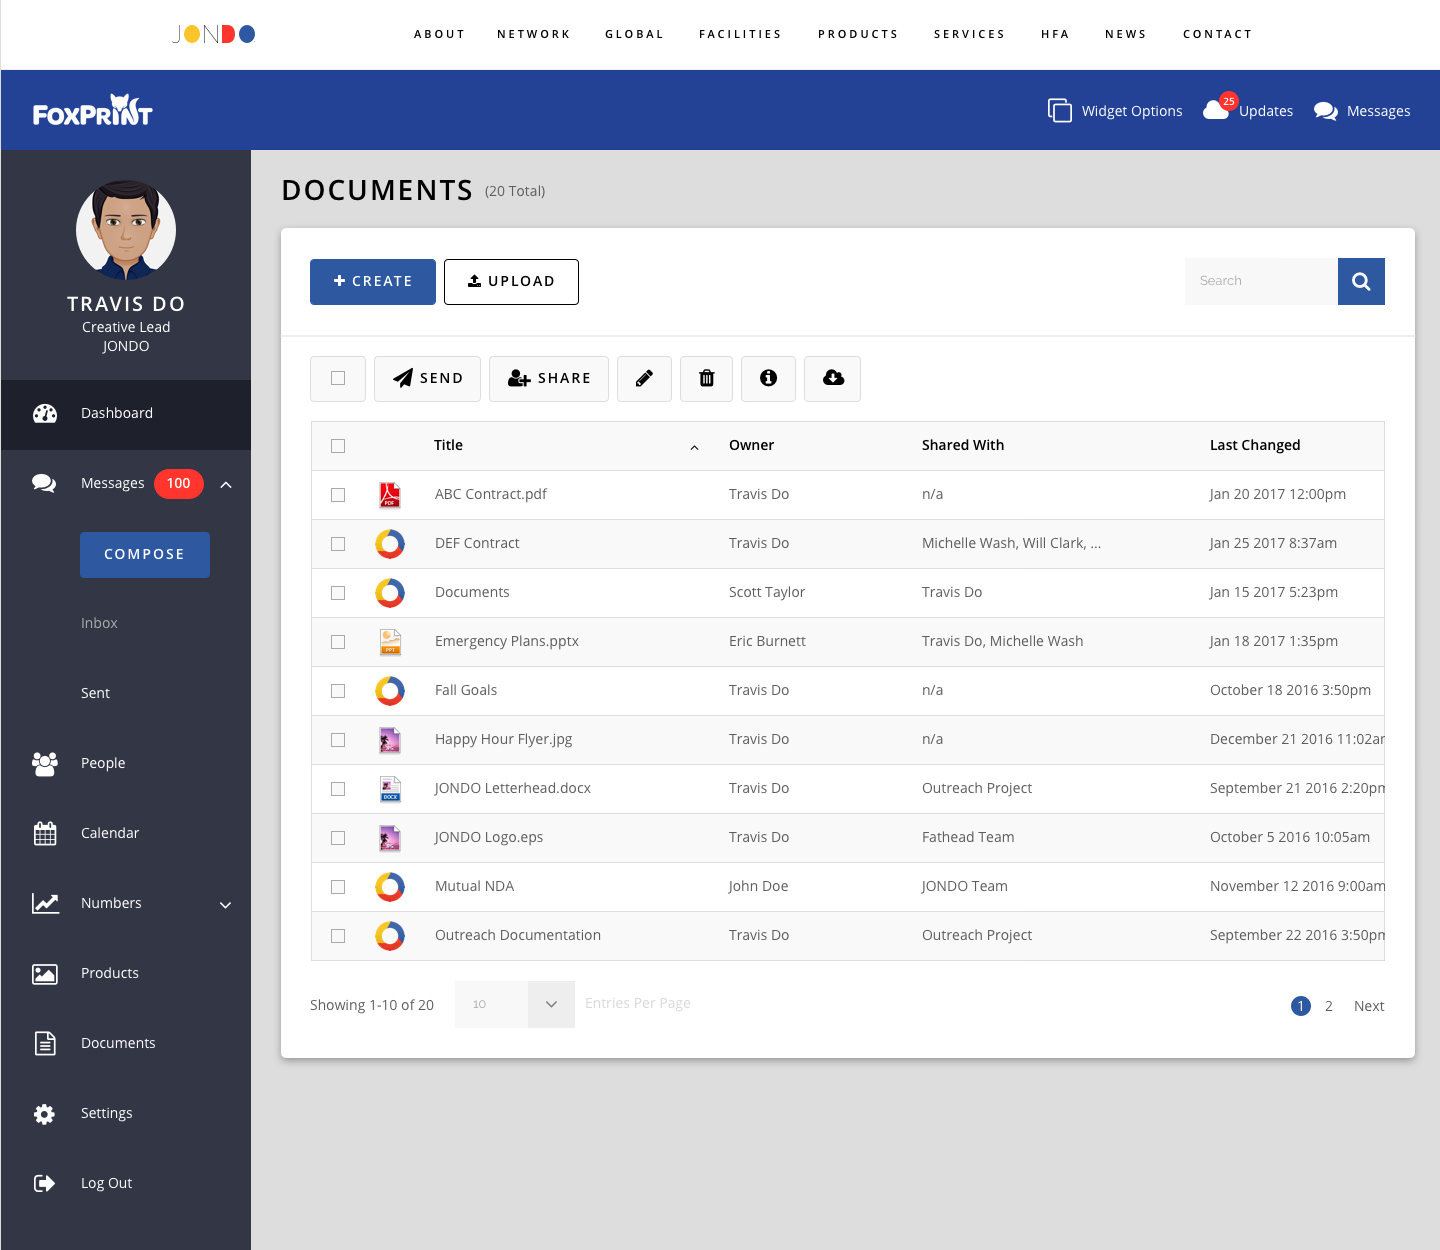Toggle the table header checkbox

[x=338, y=446]
